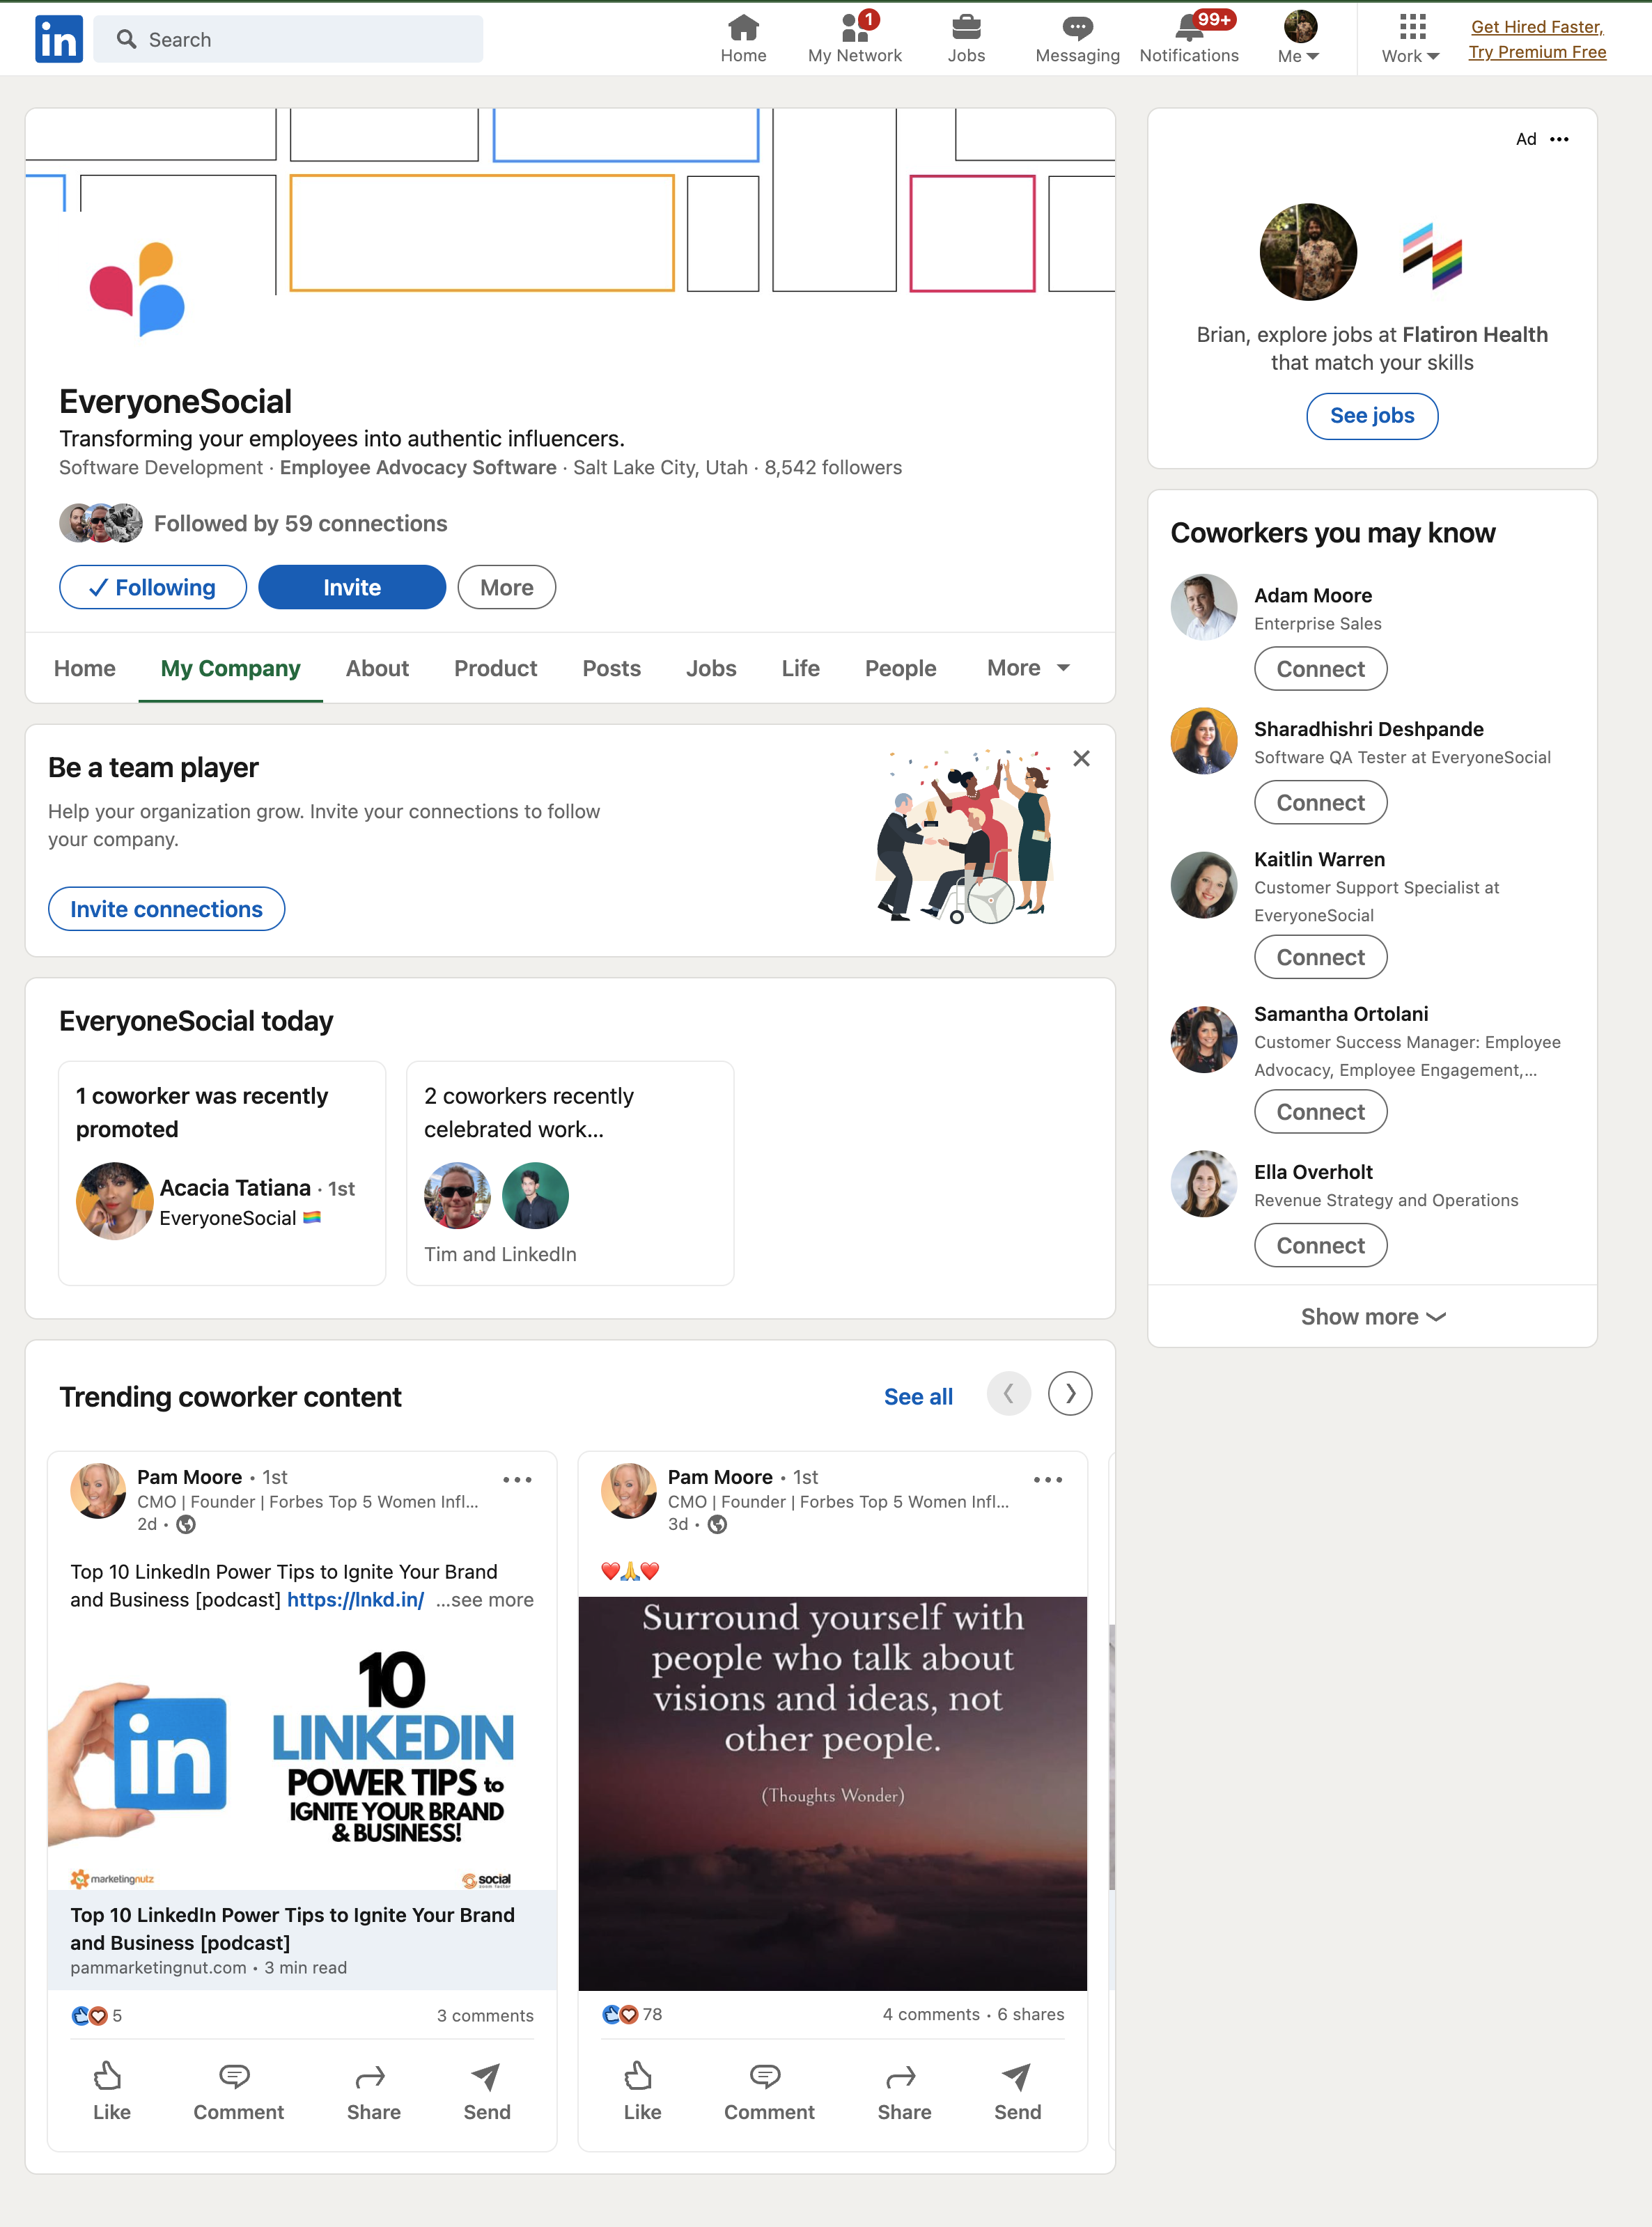Click Send on the Surround yourself quote post

pos(1017,2090)
